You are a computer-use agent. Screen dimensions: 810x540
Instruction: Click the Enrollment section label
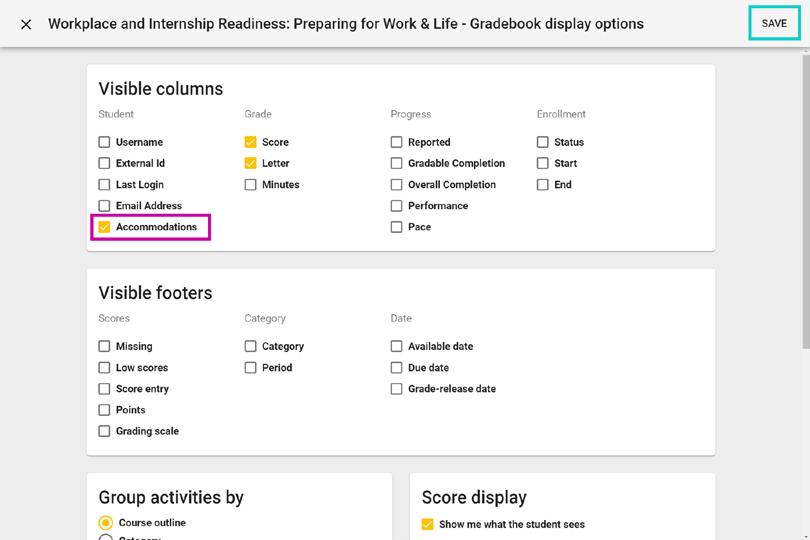pos(561,114)
